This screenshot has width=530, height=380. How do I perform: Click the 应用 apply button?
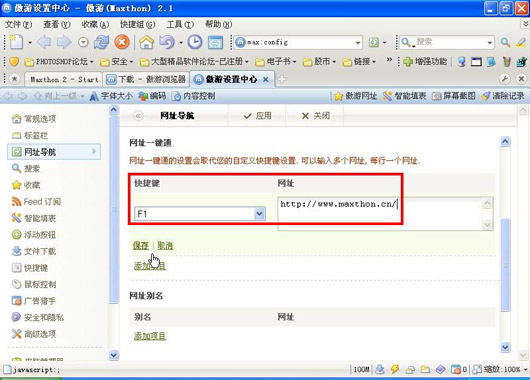click(258, 116)
